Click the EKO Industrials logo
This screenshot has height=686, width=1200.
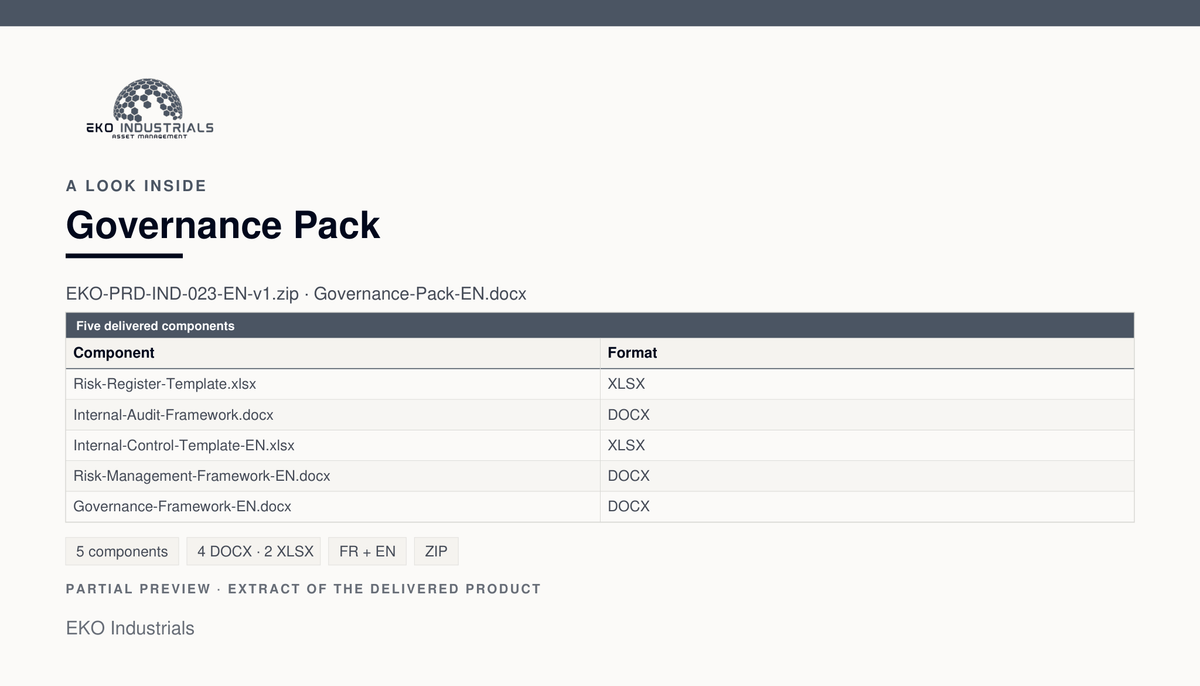[x=149, y=109]
